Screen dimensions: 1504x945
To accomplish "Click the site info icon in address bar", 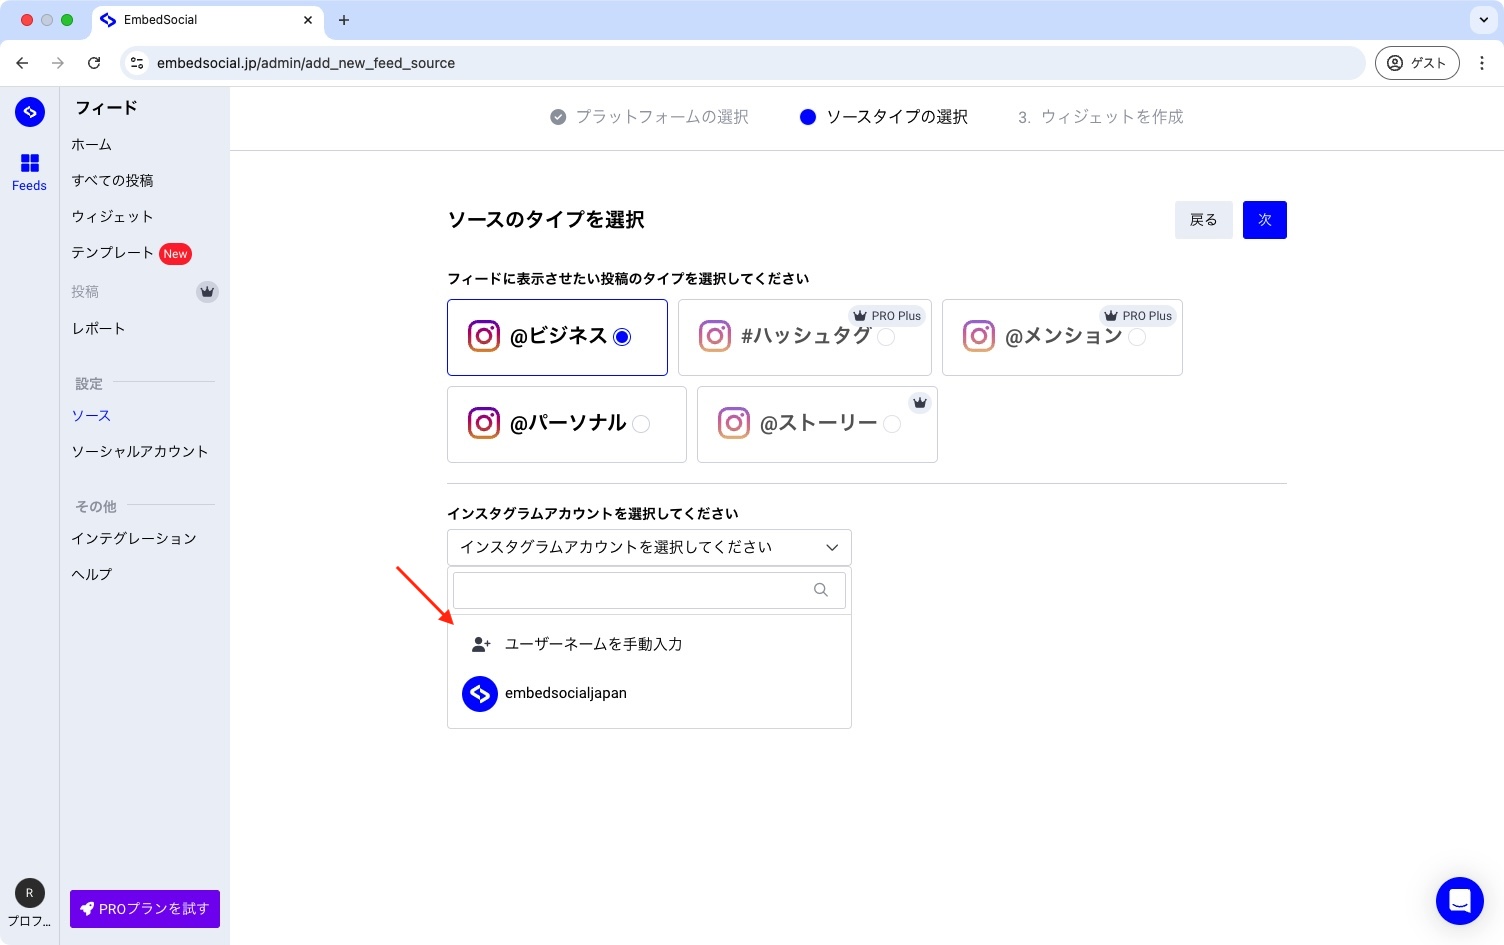I will tap(137, 63).
